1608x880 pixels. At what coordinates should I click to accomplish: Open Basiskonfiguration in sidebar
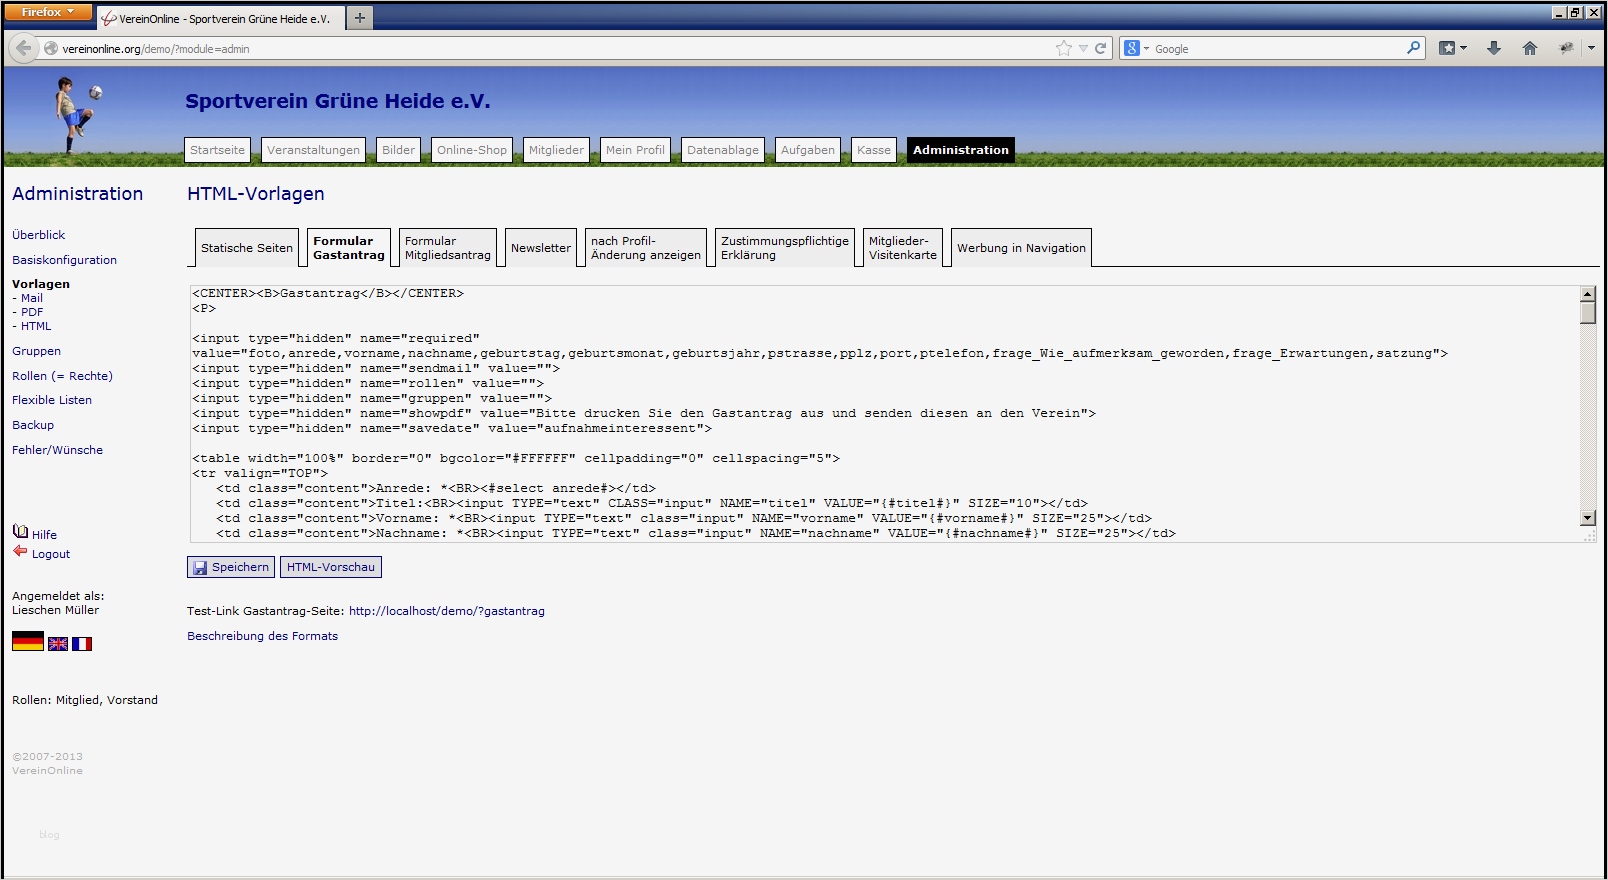coord(65,260)
